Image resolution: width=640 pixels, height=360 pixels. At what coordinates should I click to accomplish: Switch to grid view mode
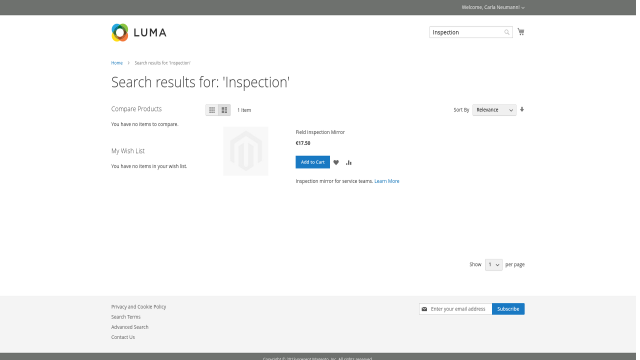(212, 110)
